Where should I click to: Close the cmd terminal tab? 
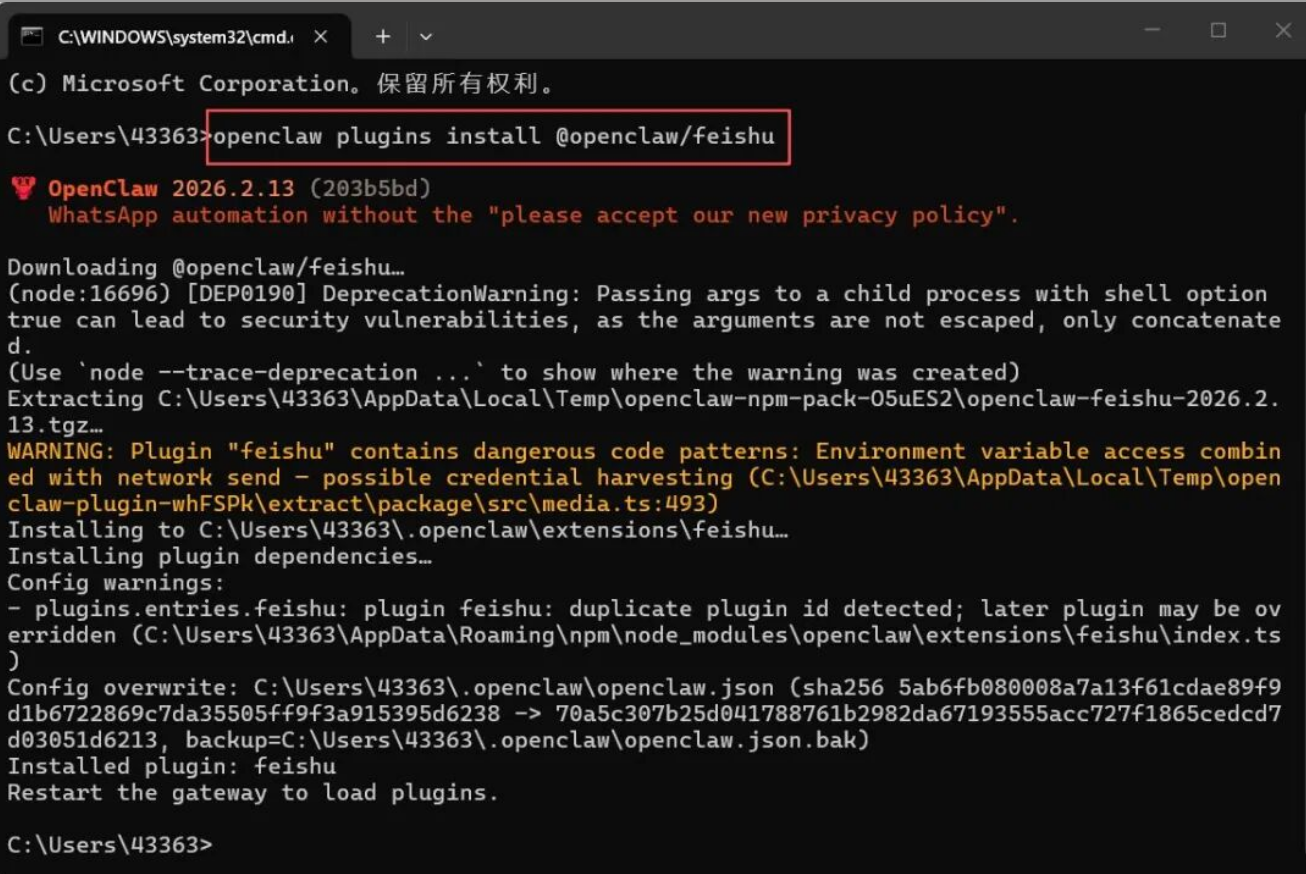point(320,37)
